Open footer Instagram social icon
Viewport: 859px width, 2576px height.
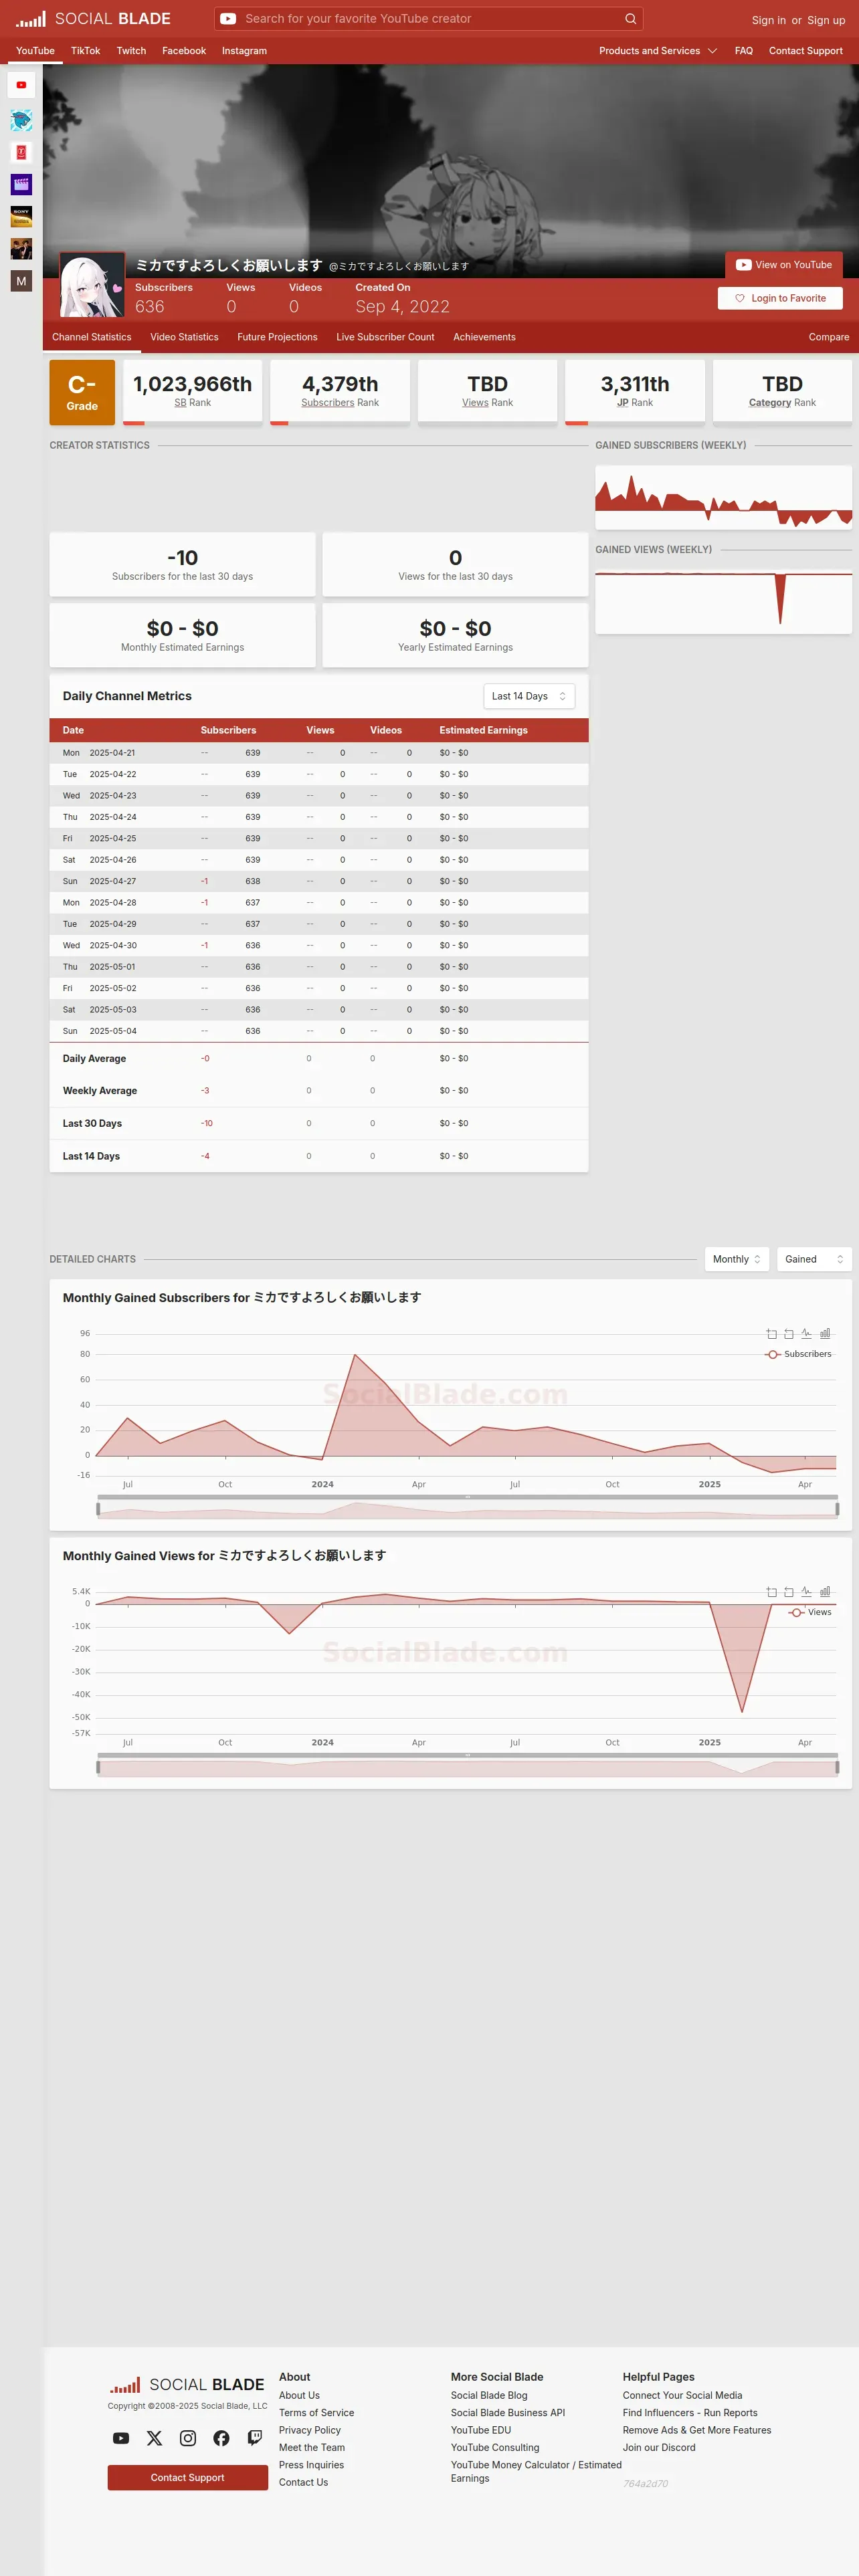[188, 2438]
